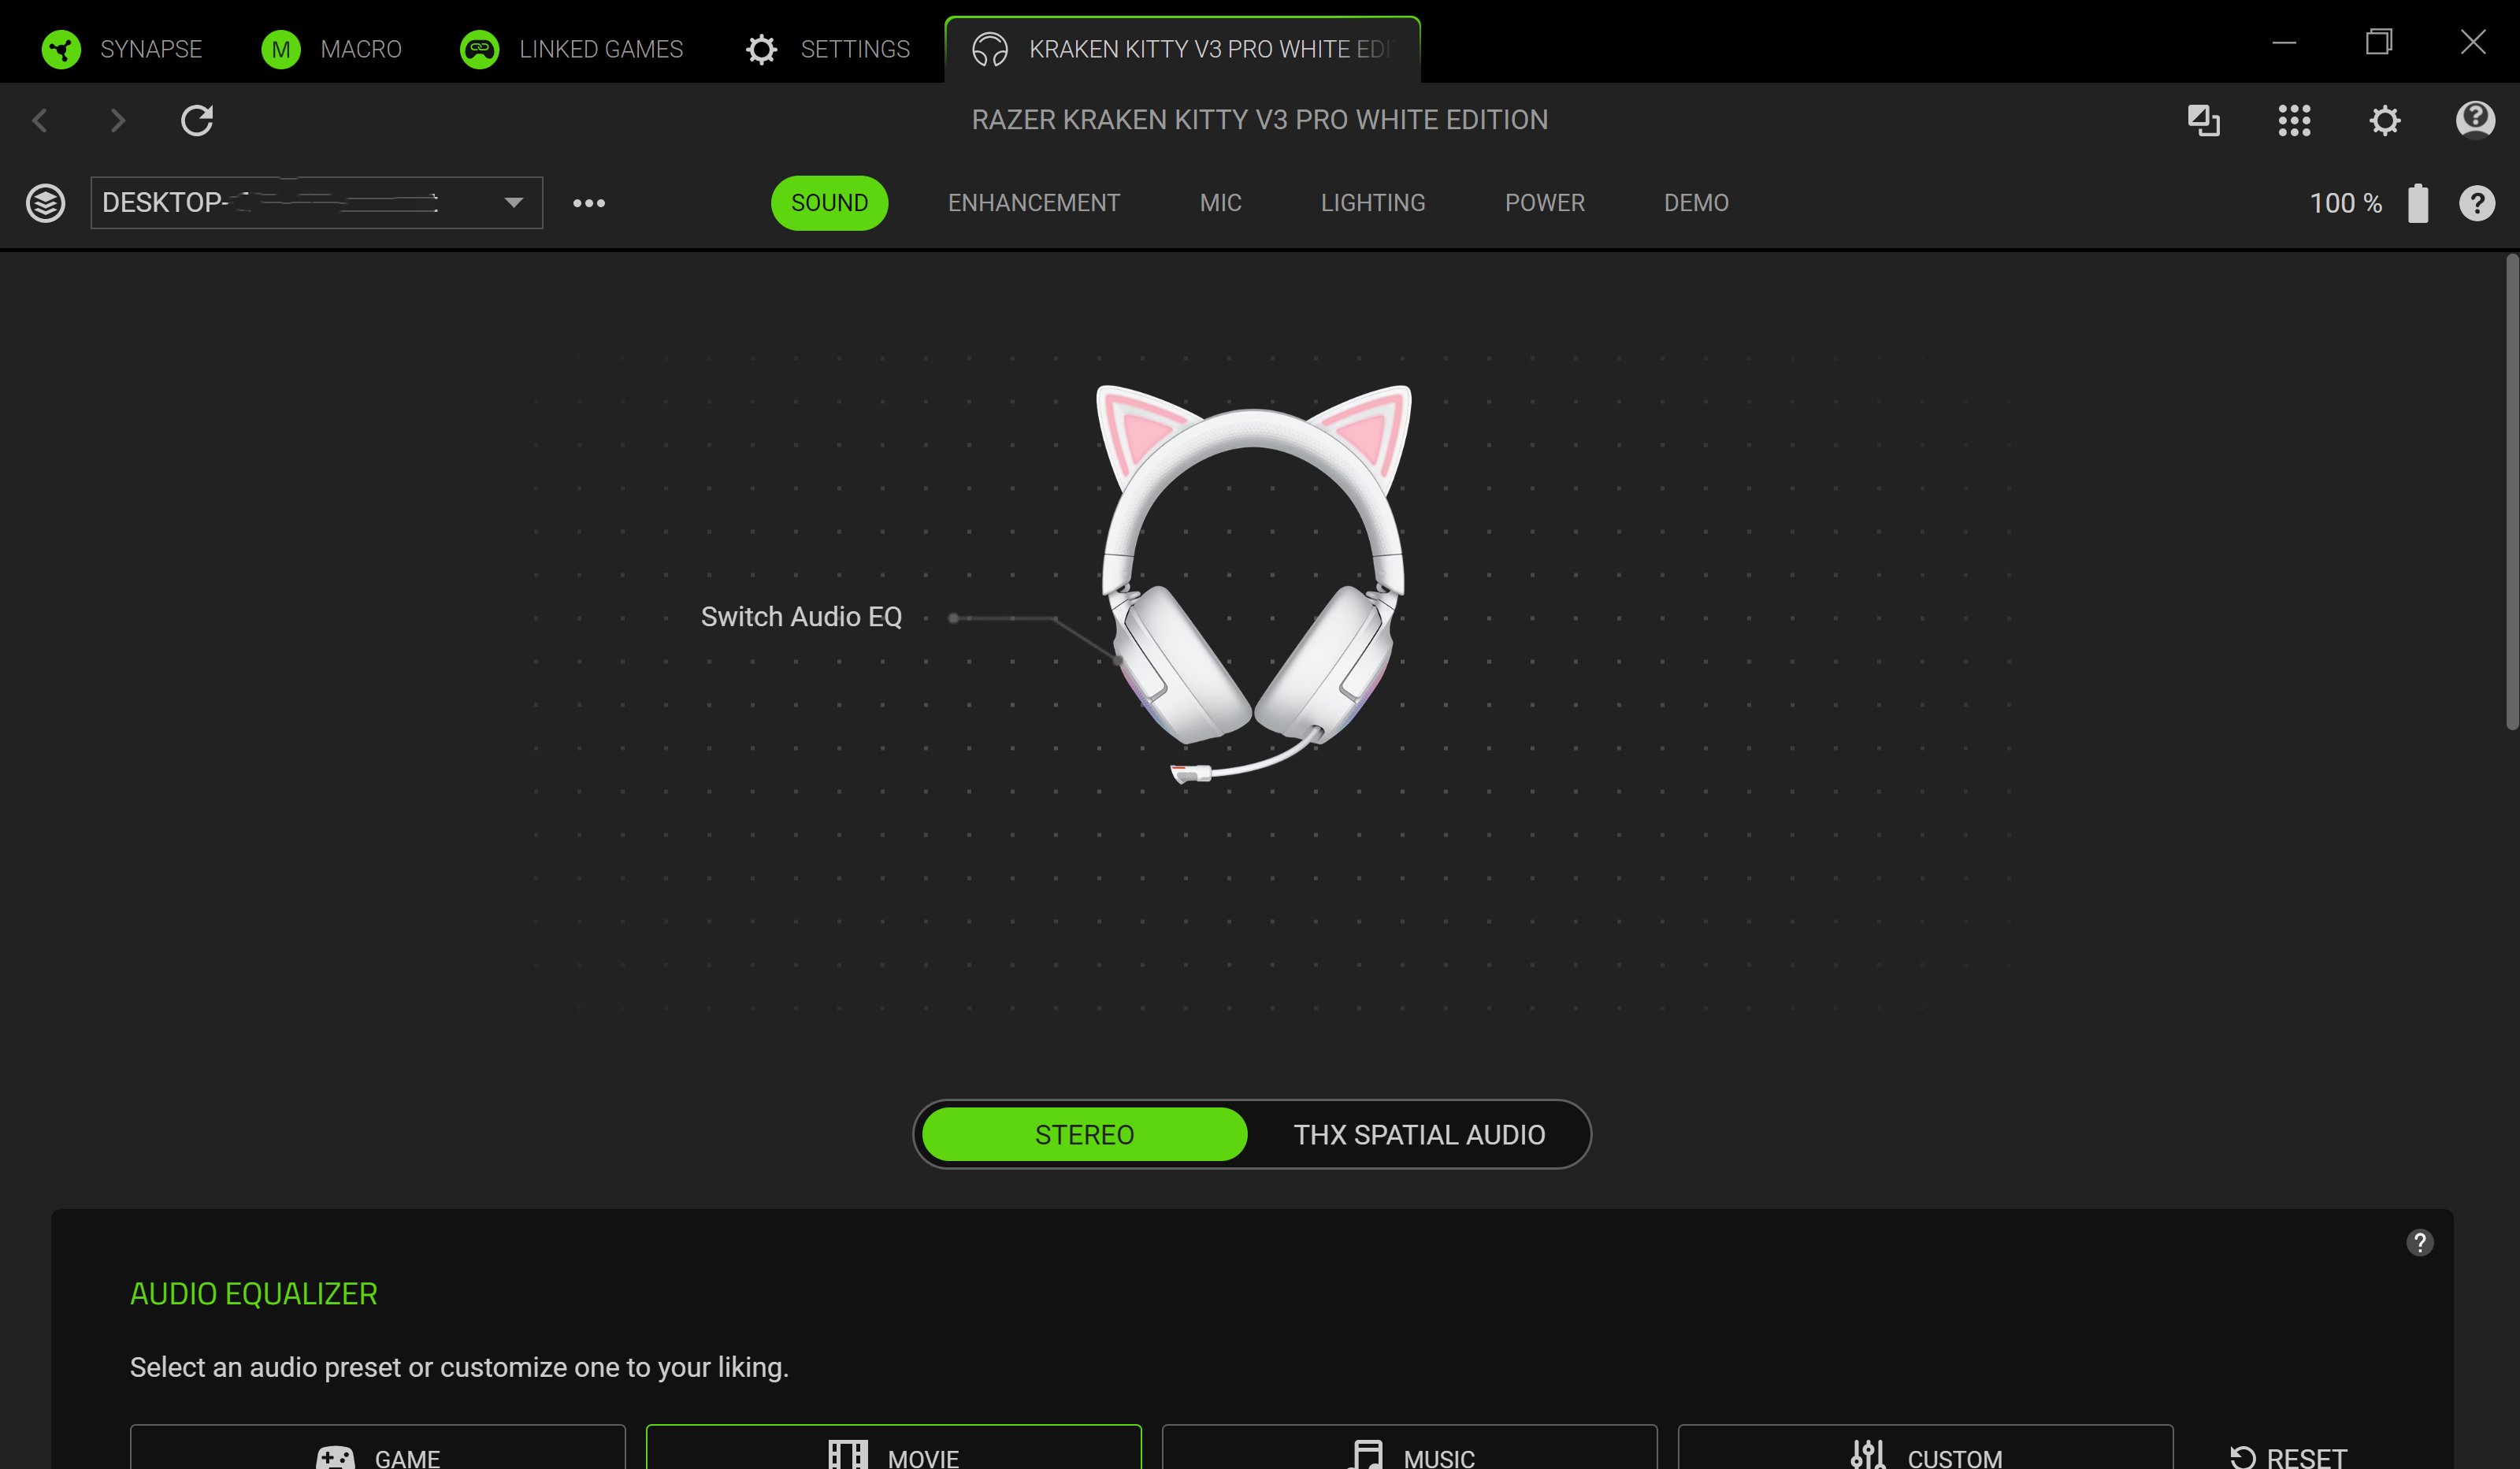Click the headset icon in device tab
This screenshot has height=1469, width=2520.
(x=990, y=49)
